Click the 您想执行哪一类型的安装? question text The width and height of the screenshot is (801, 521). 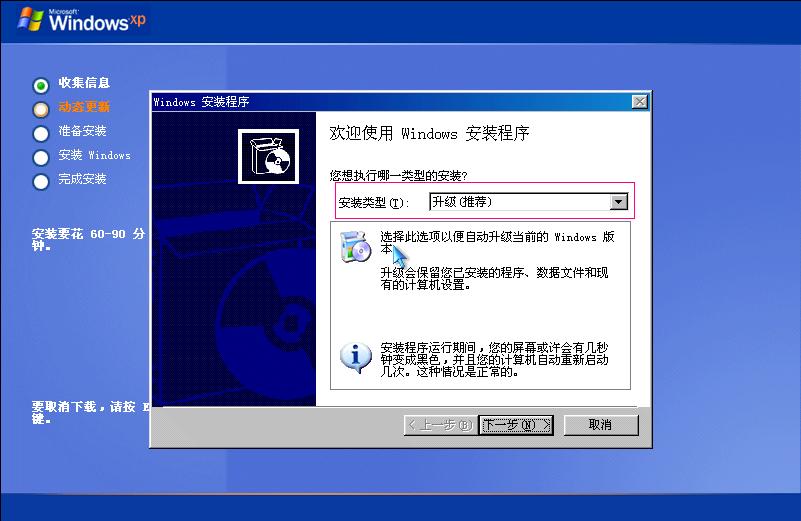click(398, 176)
